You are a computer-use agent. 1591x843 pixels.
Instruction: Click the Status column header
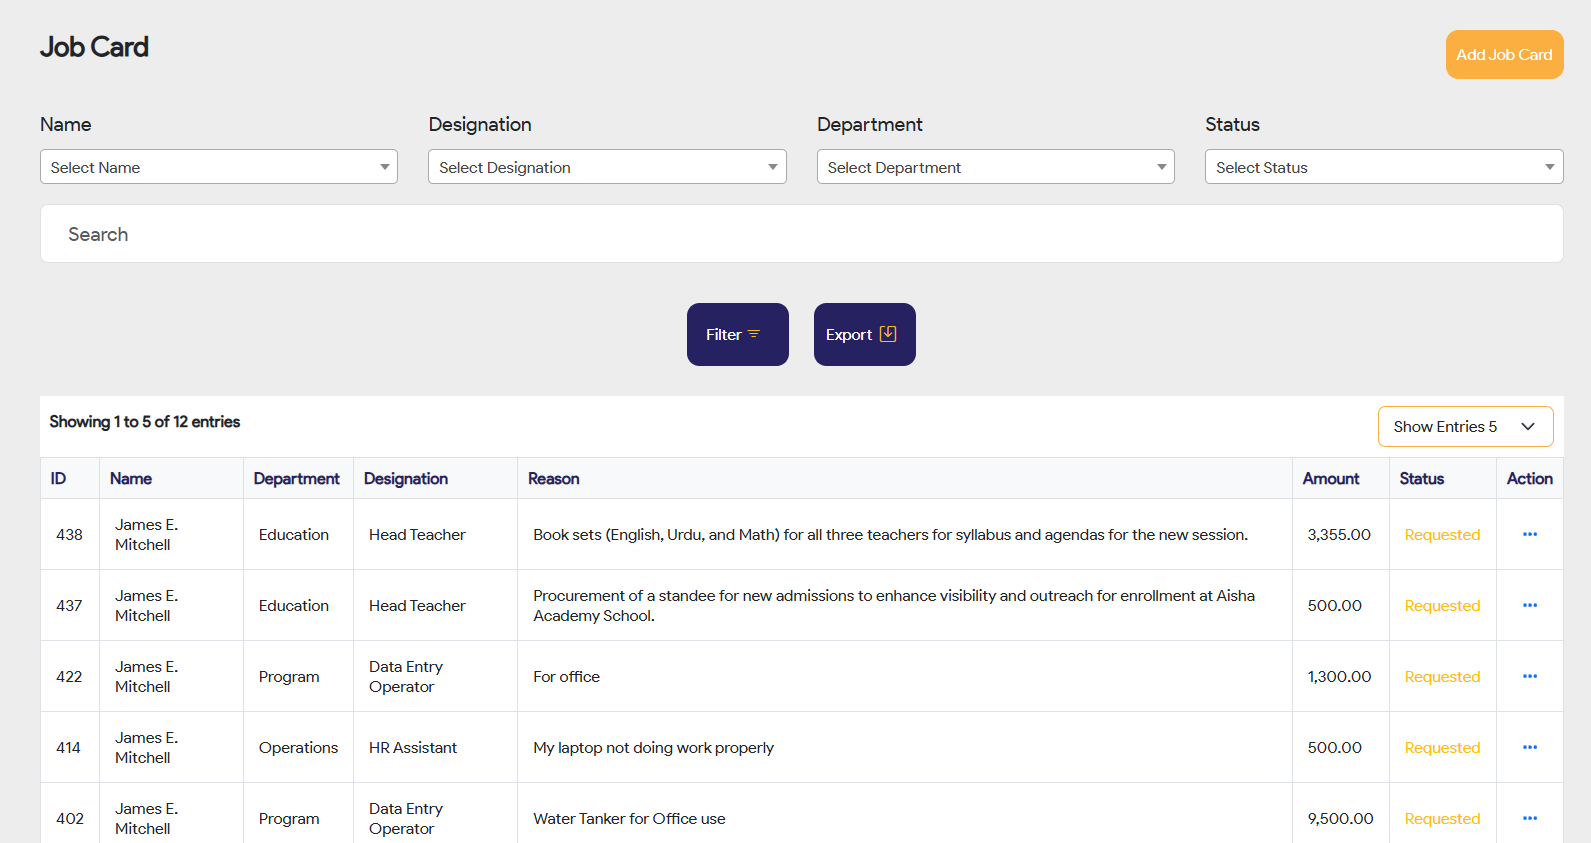click(x=1421, y=479)
